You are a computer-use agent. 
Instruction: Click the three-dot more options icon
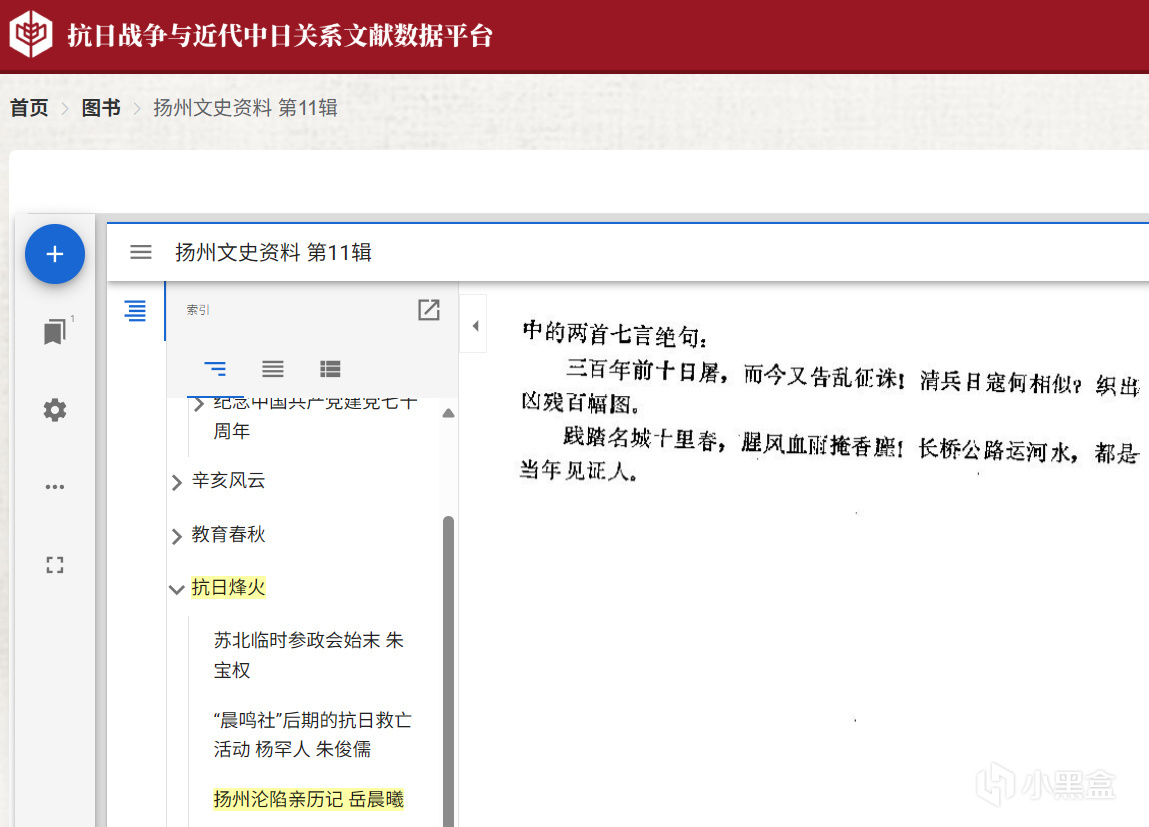click(x=55, y=487)
